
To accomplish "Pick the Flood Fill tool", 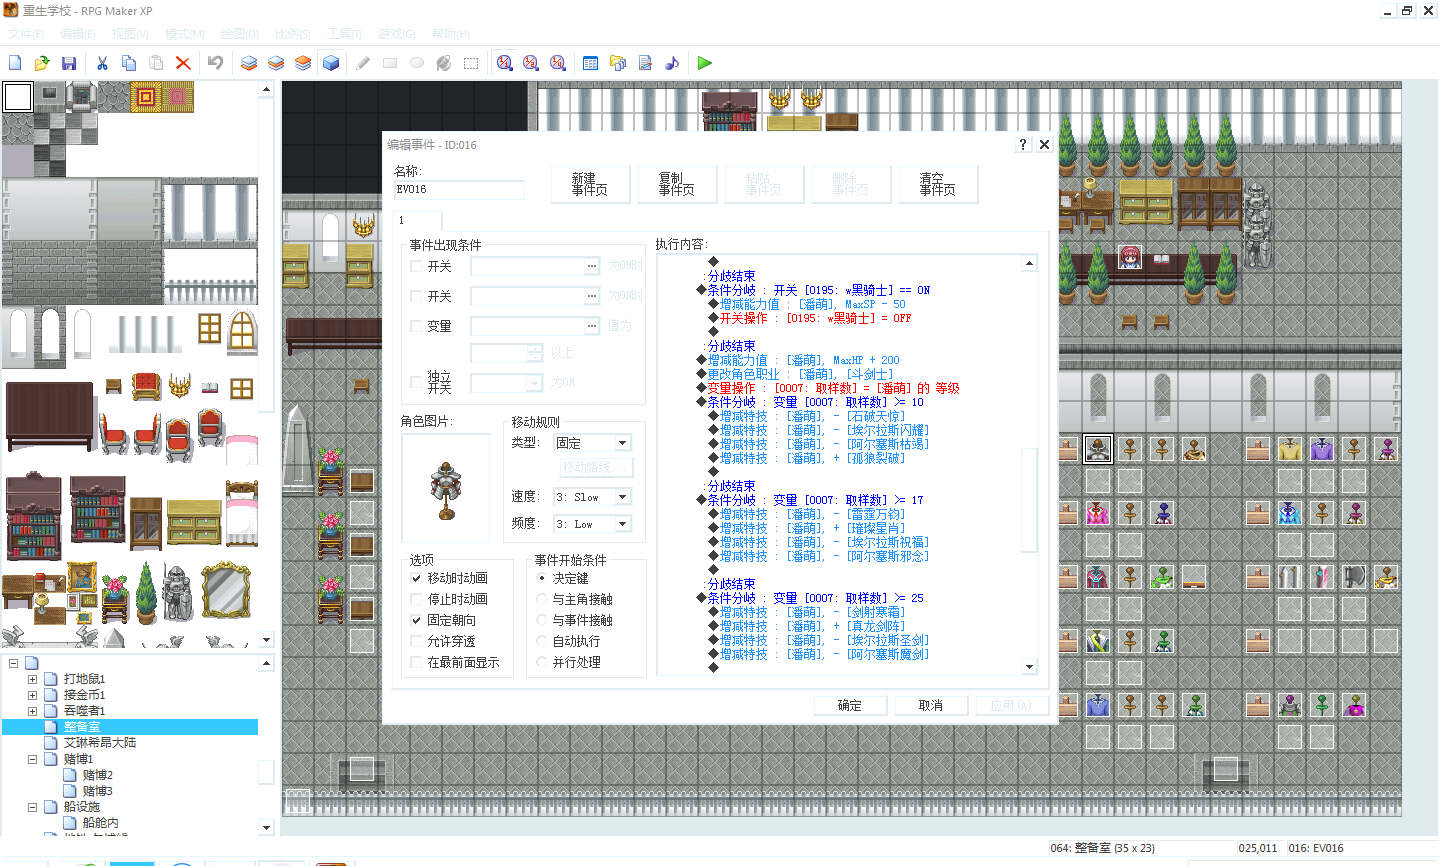I will point(444,63).
